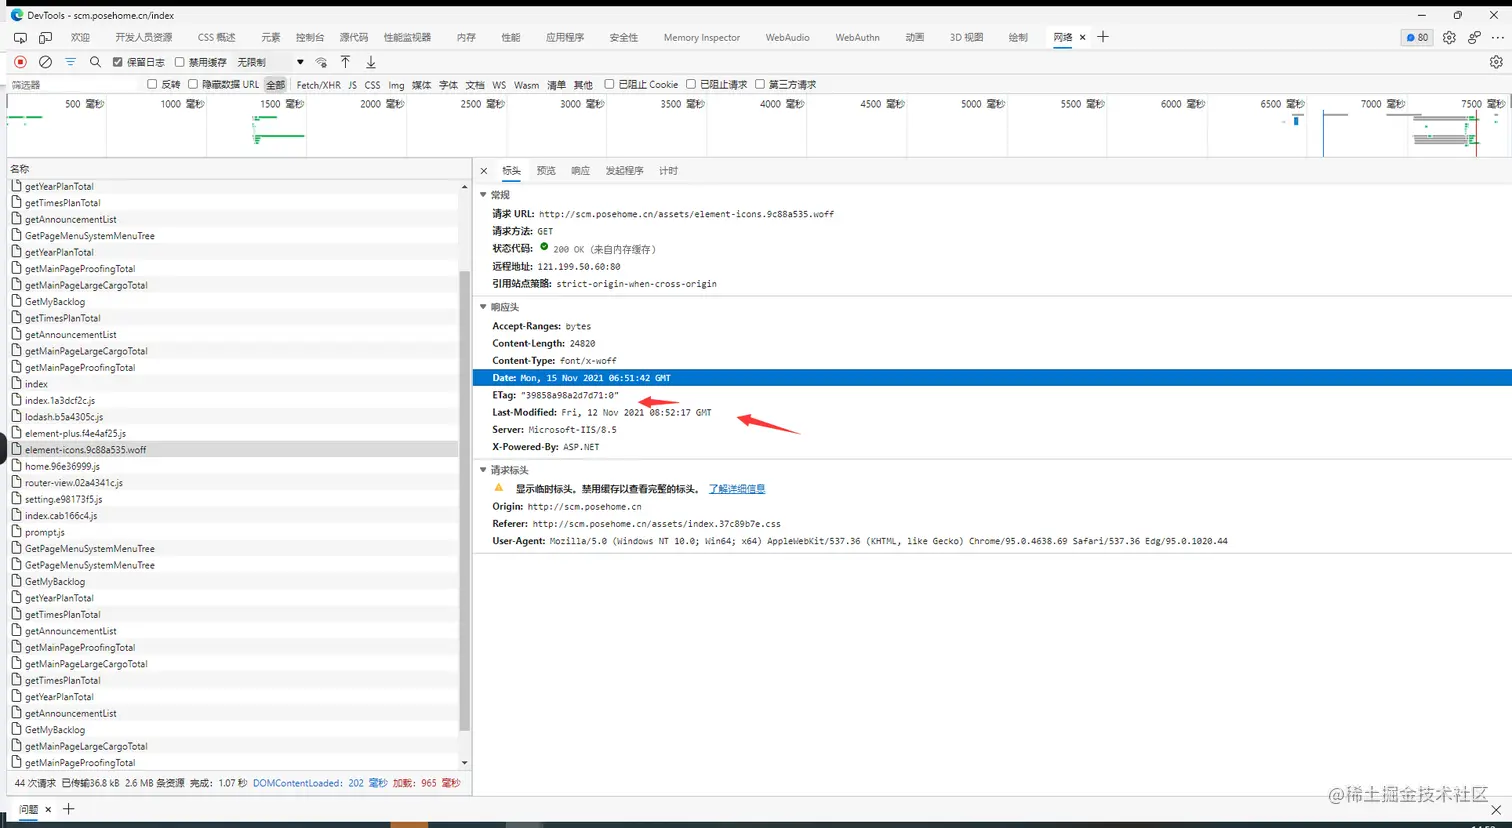The height and width of the screenshot is (828, 1512).
Task: Check blocked requests checkbox
Action: [691, 84]
